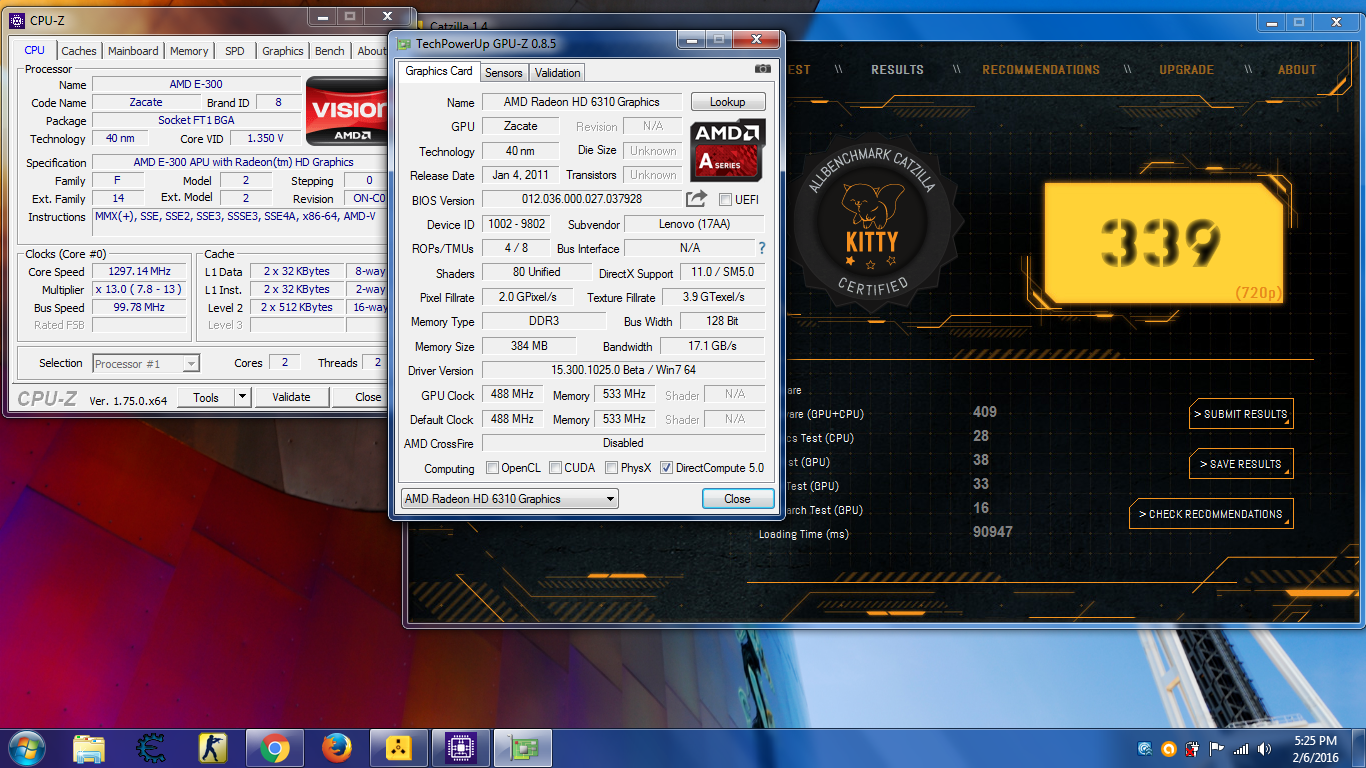Image resolution: width=1366 pixels, height=768 pixels.
Task: Open the Sensors tab in GPU-Z
Action: pyautogui.click(x=503, y=72)
